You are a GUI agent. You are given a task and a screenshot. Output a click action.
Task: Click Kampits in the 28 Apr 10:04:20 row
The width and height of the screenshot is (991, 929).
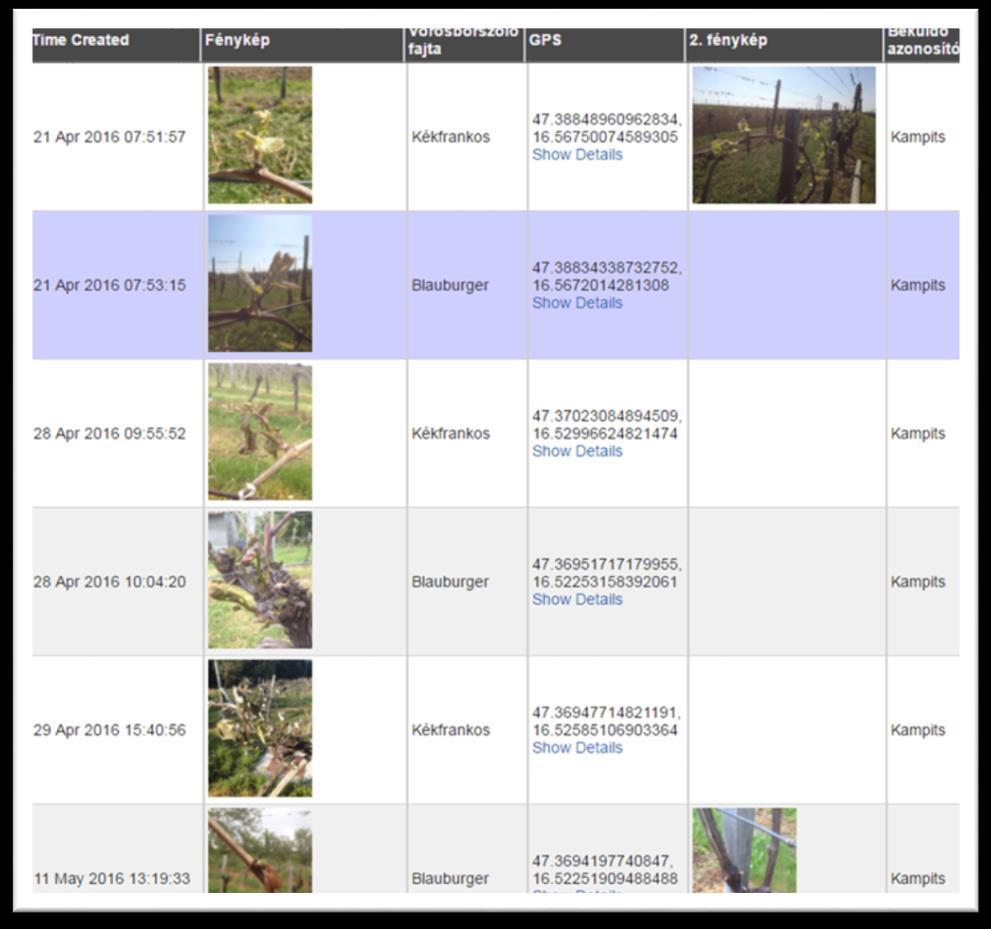918,582
